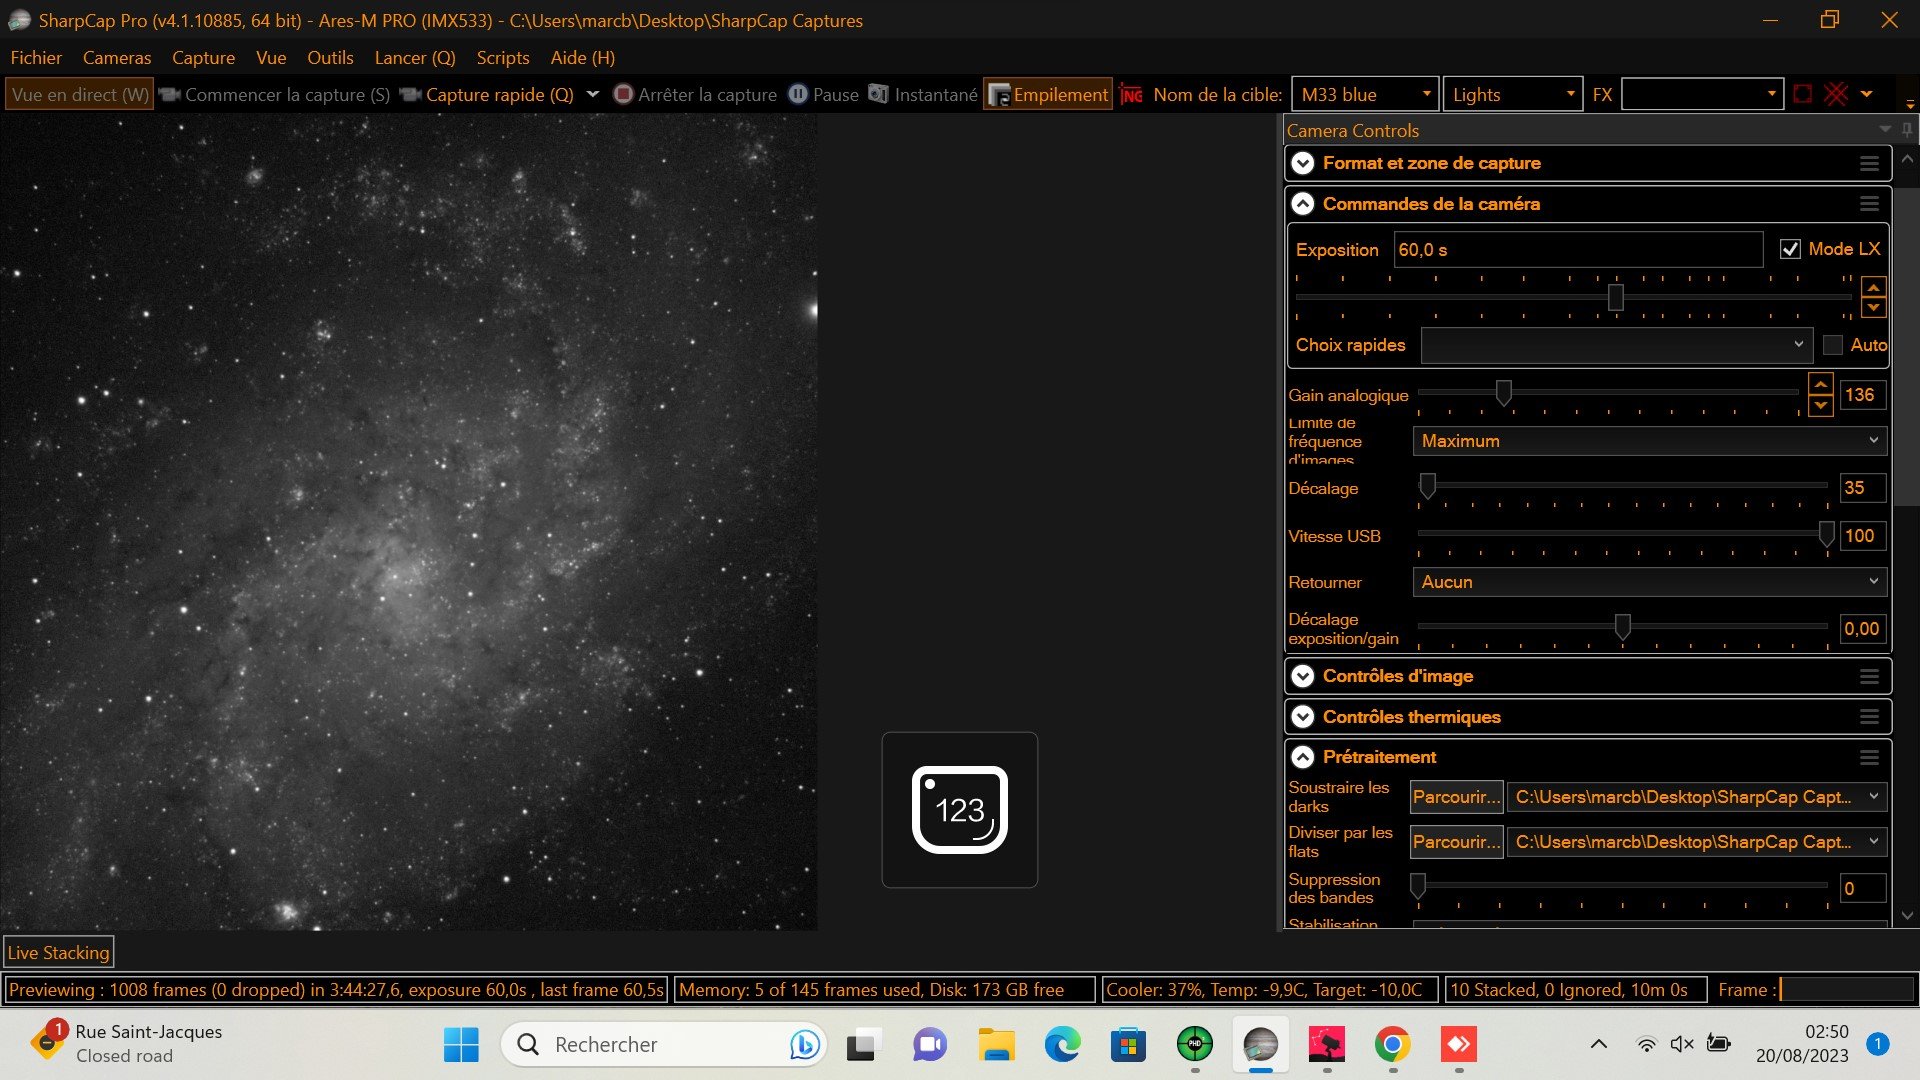Open the Scripts menu
Image resolution: width=1920 pixels, height=1080 pixels.
coord(503,58)
